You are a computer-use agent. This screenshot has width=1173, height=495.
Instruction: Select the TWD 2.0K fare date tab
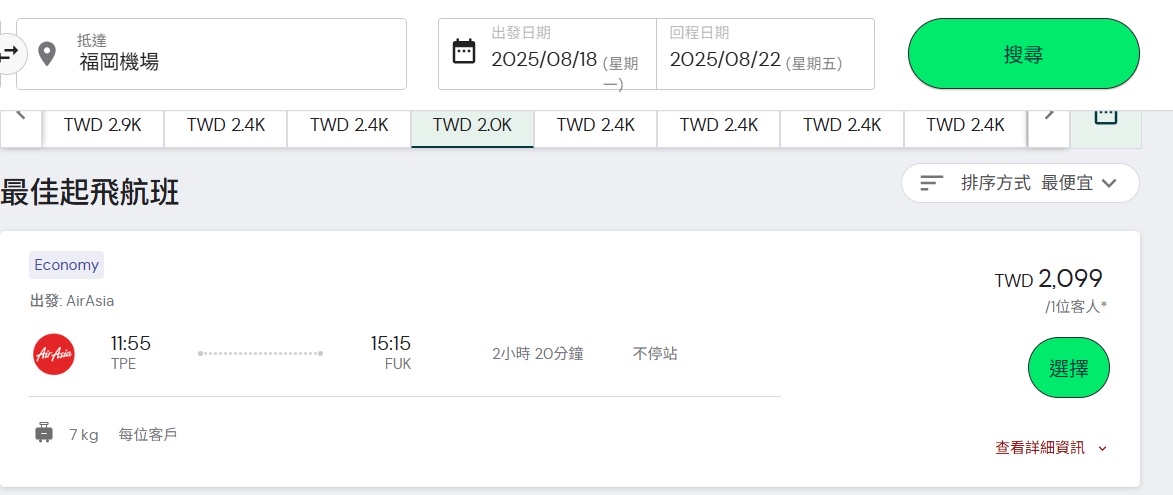click(x=472, y=125)
